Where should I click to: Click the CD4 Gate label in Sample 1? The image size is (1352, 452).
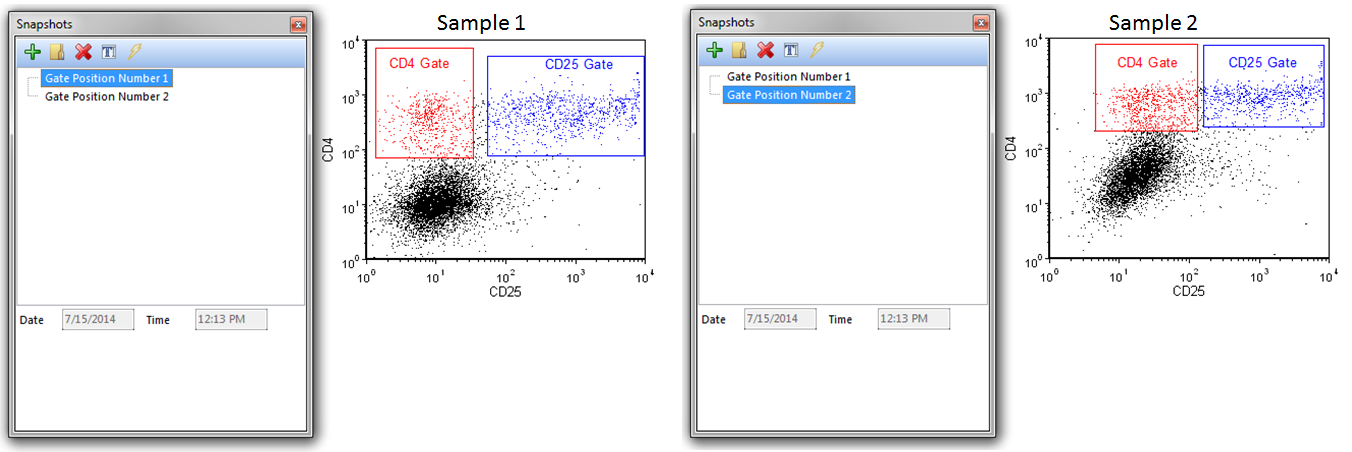pos(419,64)
